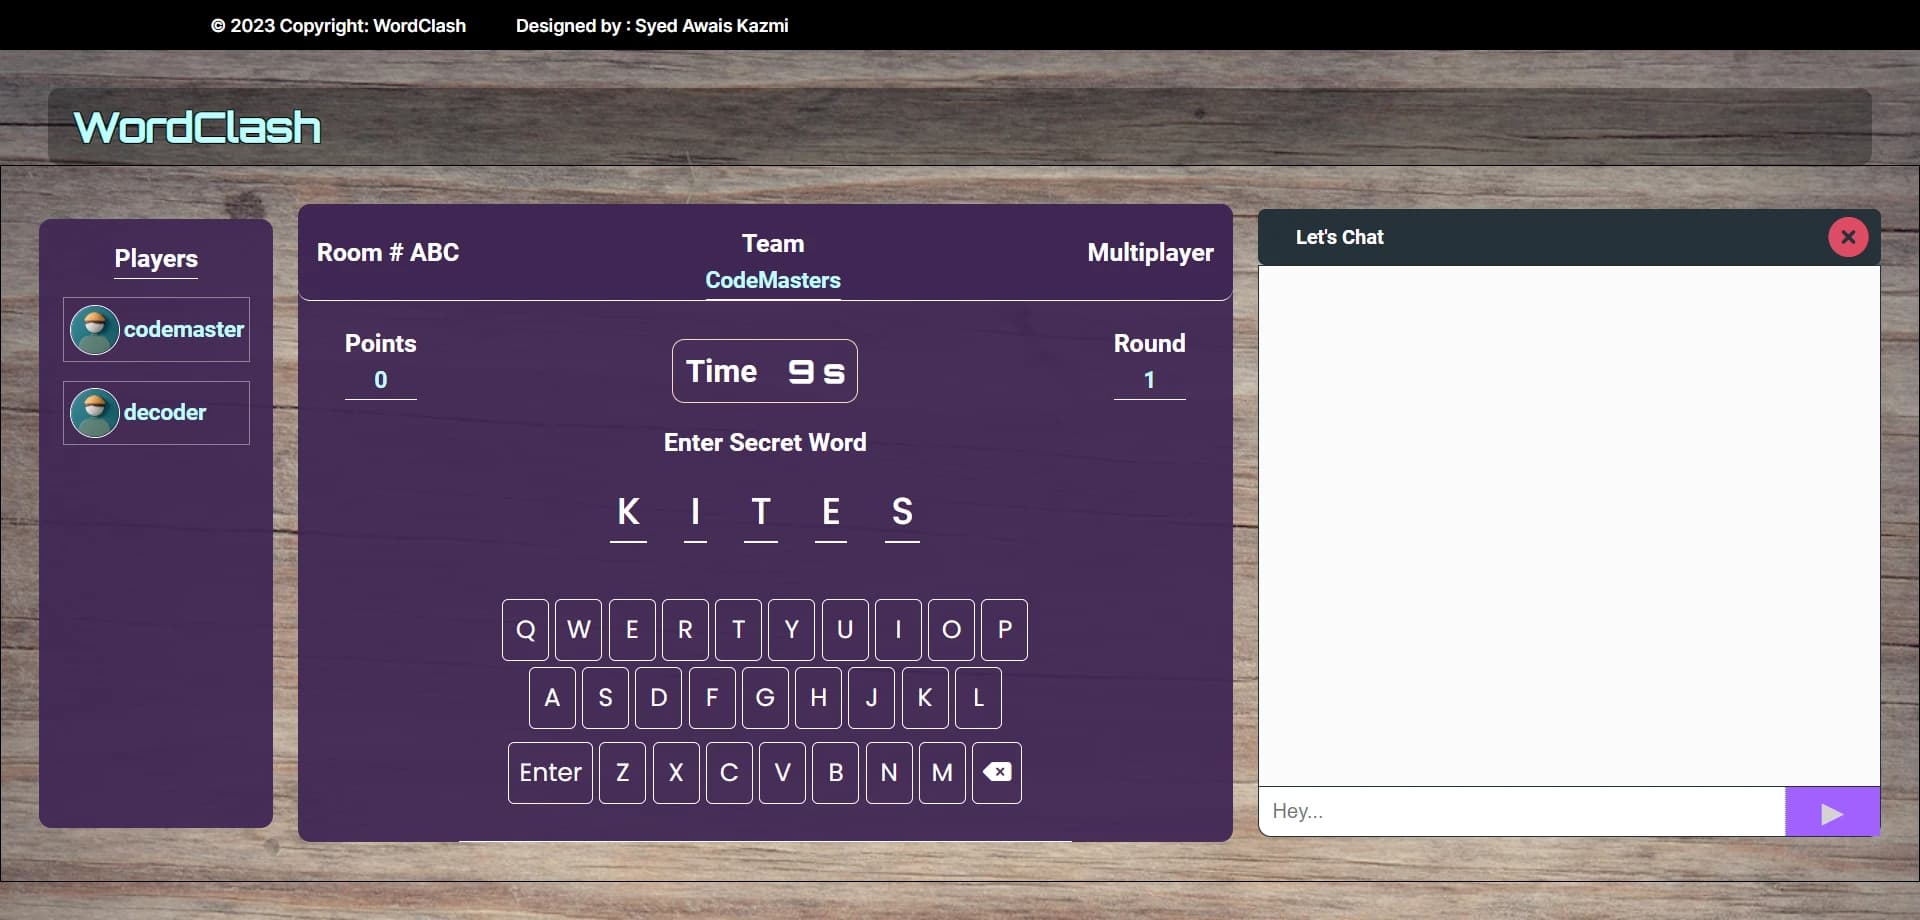
Task: Click codemaster's avatar icon
Action: click(x=95, y=330)
